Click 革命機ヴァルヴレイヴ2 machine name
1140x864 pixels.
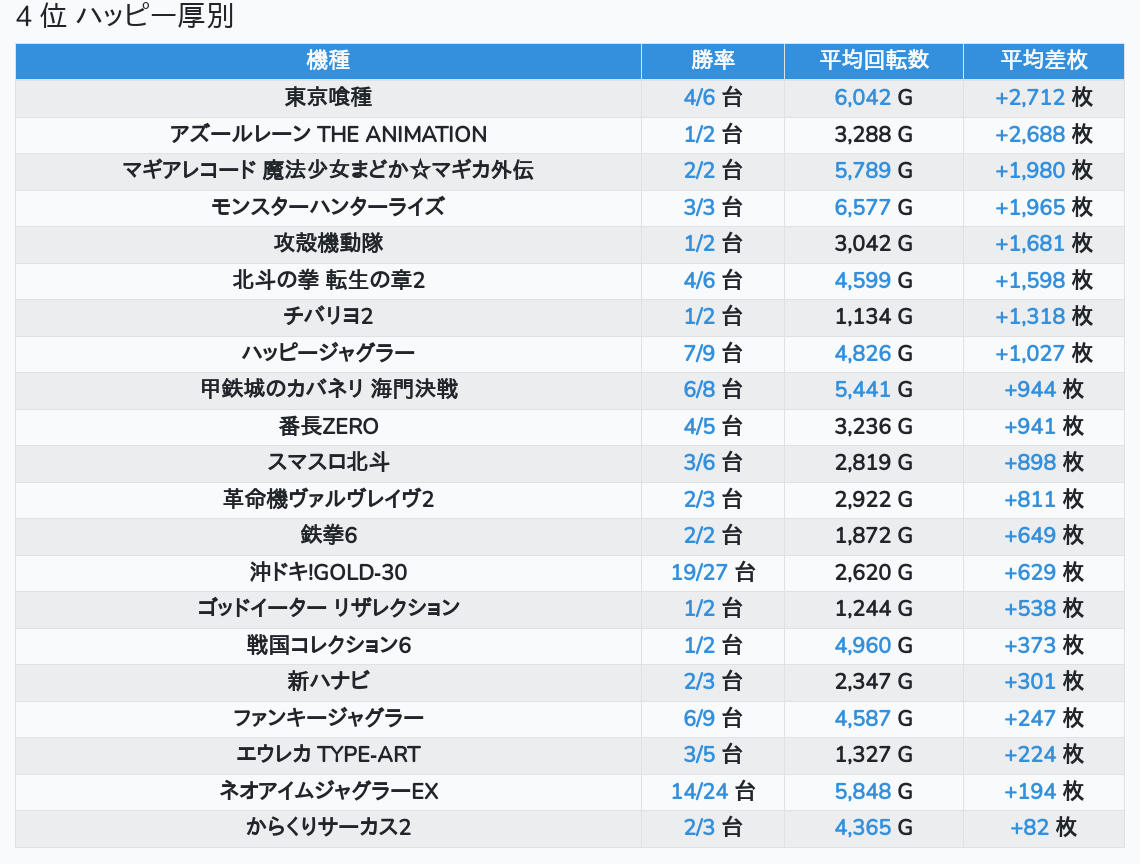(x=328, y=499)
